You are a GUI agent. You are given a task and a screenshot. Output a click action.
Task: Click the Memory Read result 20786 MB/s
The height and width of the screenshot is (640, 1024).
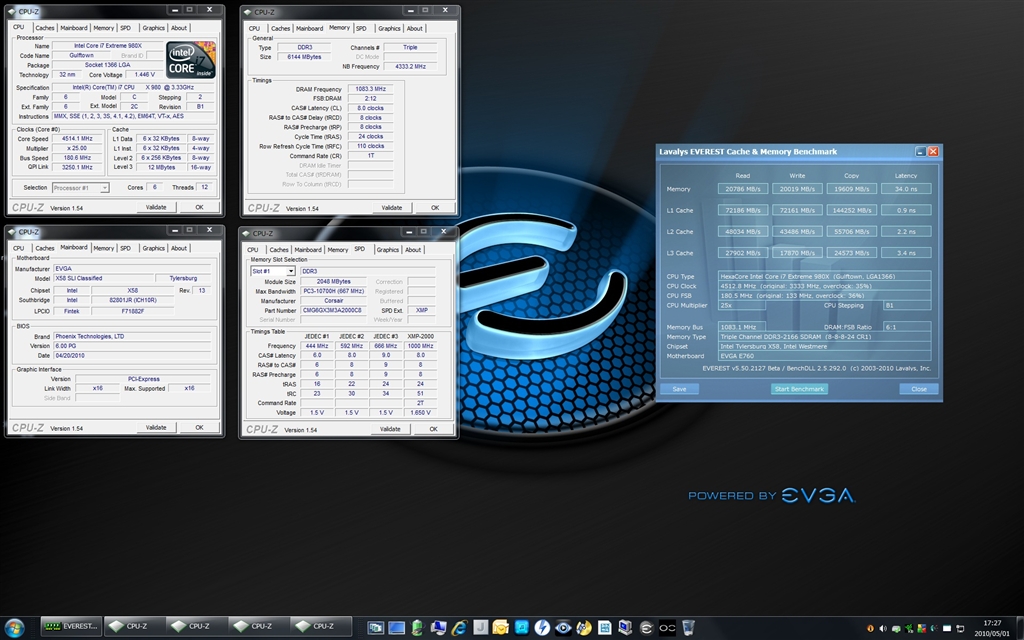[x=743, y=189]
